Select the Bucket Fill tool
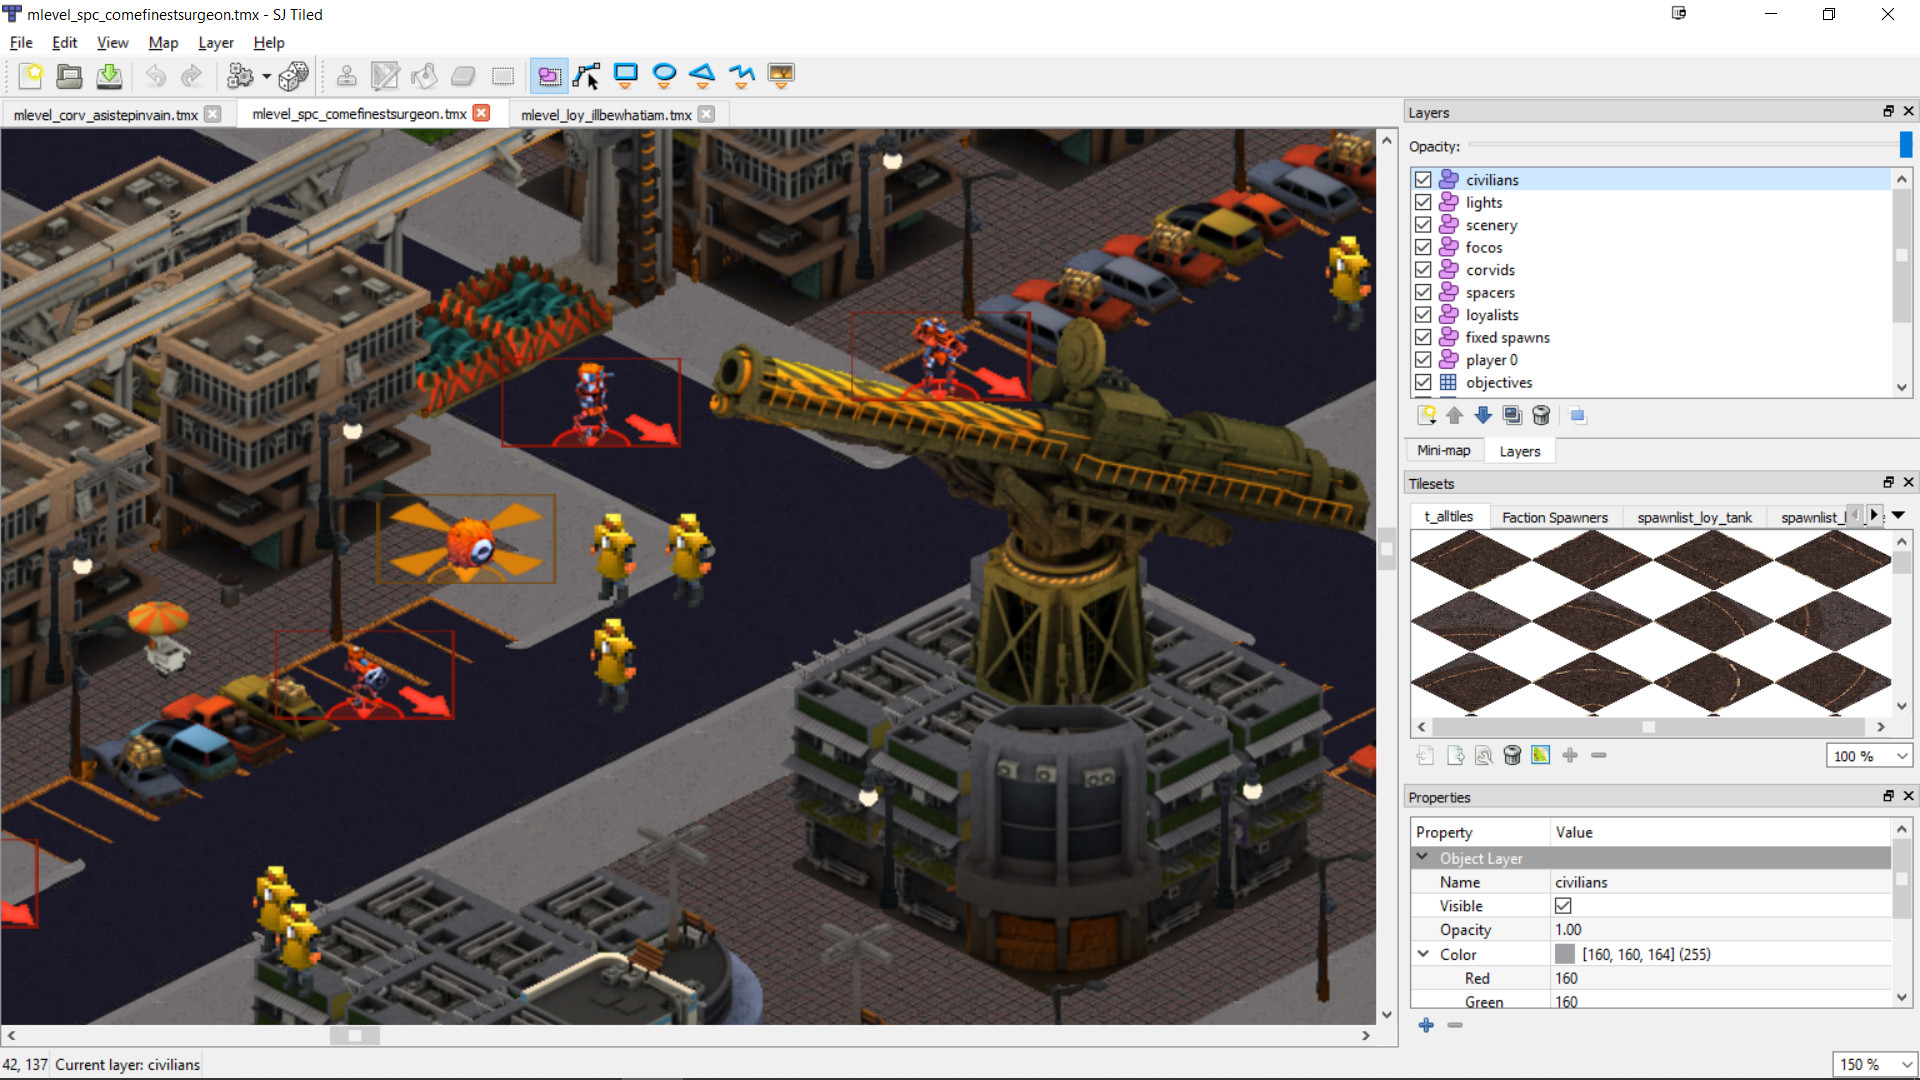Screen dimensions: 1920x1080 point(424,76)
